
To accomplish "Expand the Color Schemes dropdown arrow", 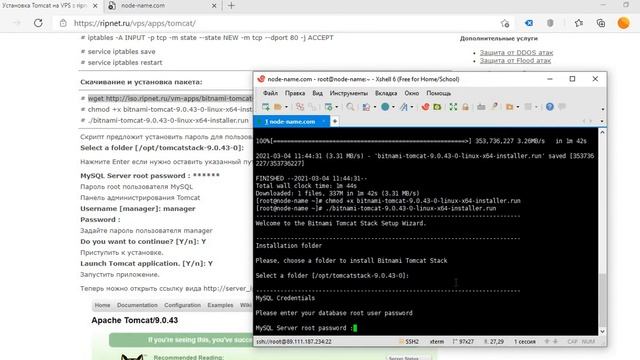I will 375,107.
